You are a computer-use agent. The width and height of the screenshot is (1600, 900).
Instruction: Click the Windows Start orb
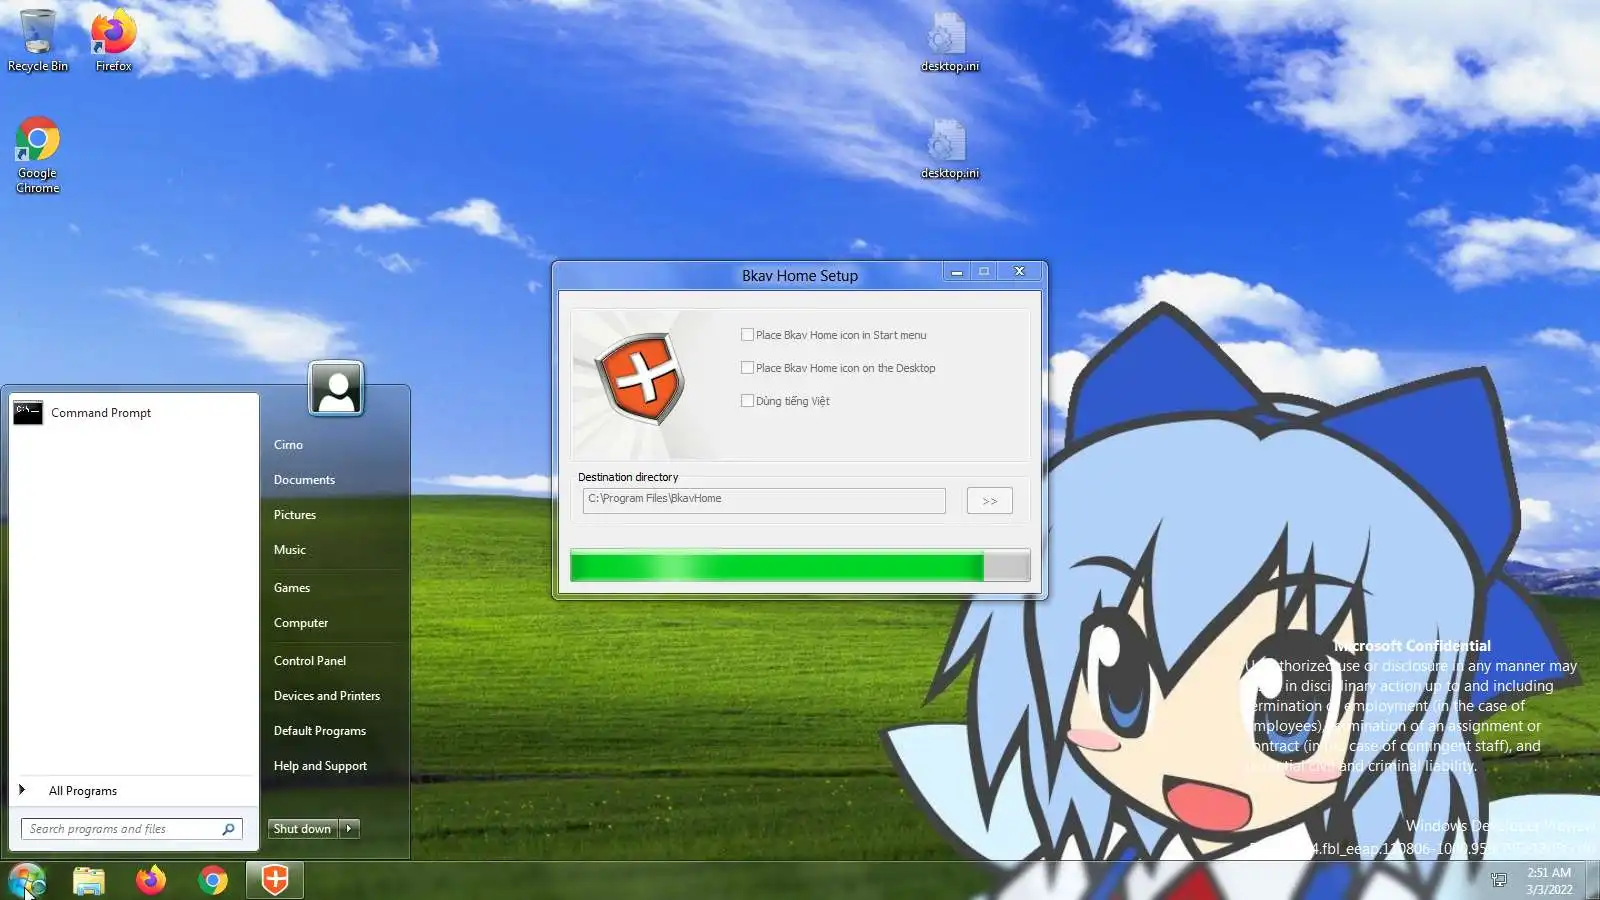(x=27, y=880)
